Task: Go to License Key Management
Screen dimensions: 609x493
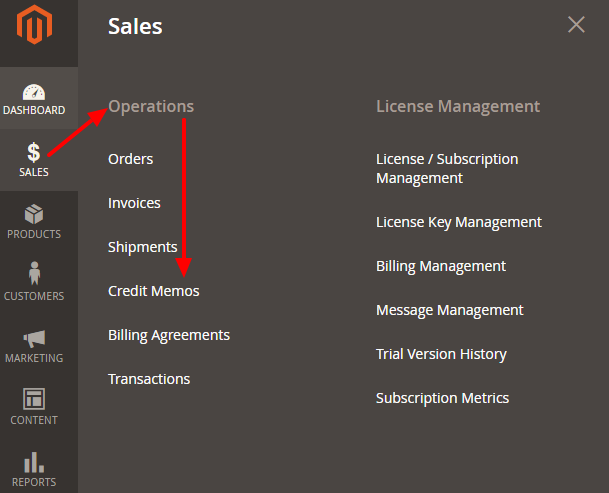Action: click(459, 222)
